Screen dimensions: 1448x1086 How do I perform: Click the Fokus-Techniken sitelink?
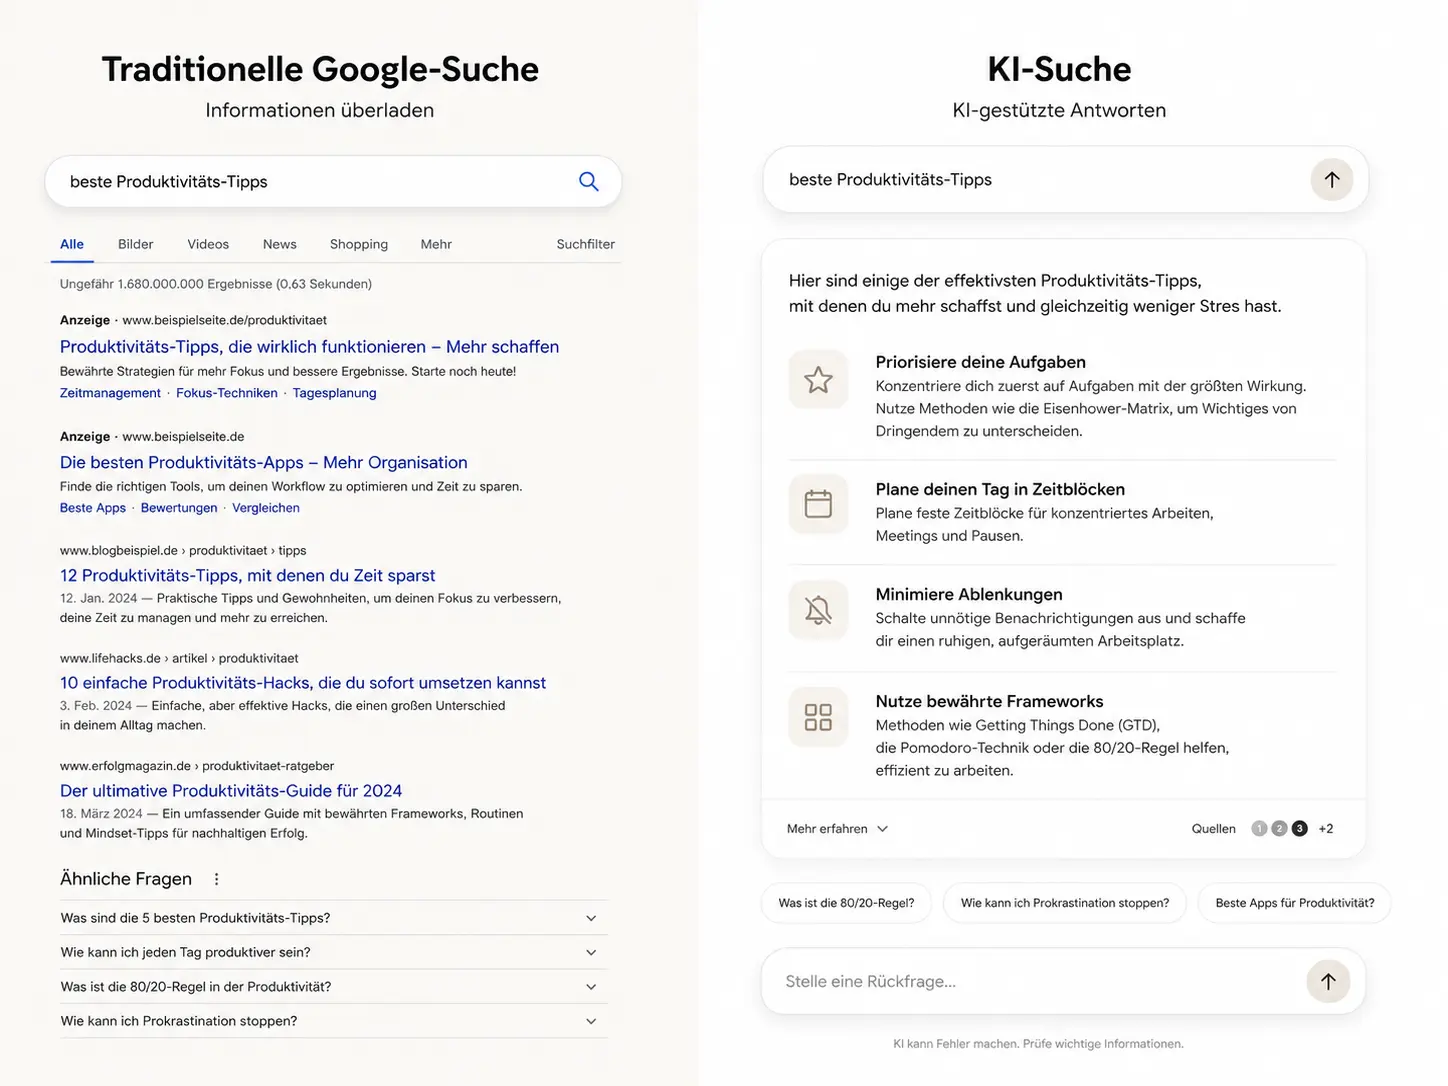pyautogui.click(x=227, y=393)
